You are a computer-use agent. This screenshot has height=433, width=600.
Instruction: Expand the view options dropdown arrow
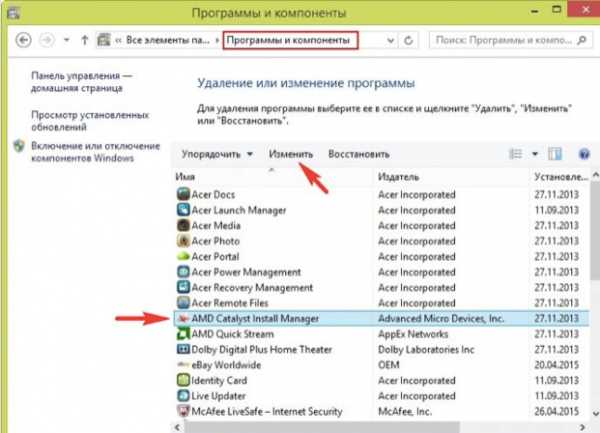[x=535, y=154]
